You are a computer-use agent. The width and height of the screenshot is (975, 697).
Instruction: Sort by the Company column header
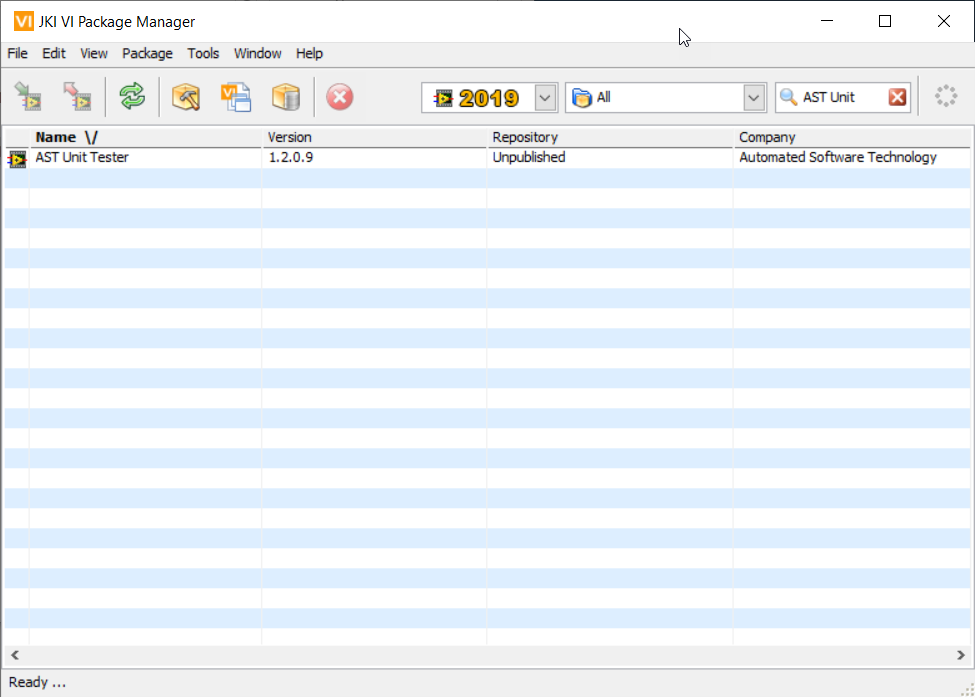click(x=852, y=137)
